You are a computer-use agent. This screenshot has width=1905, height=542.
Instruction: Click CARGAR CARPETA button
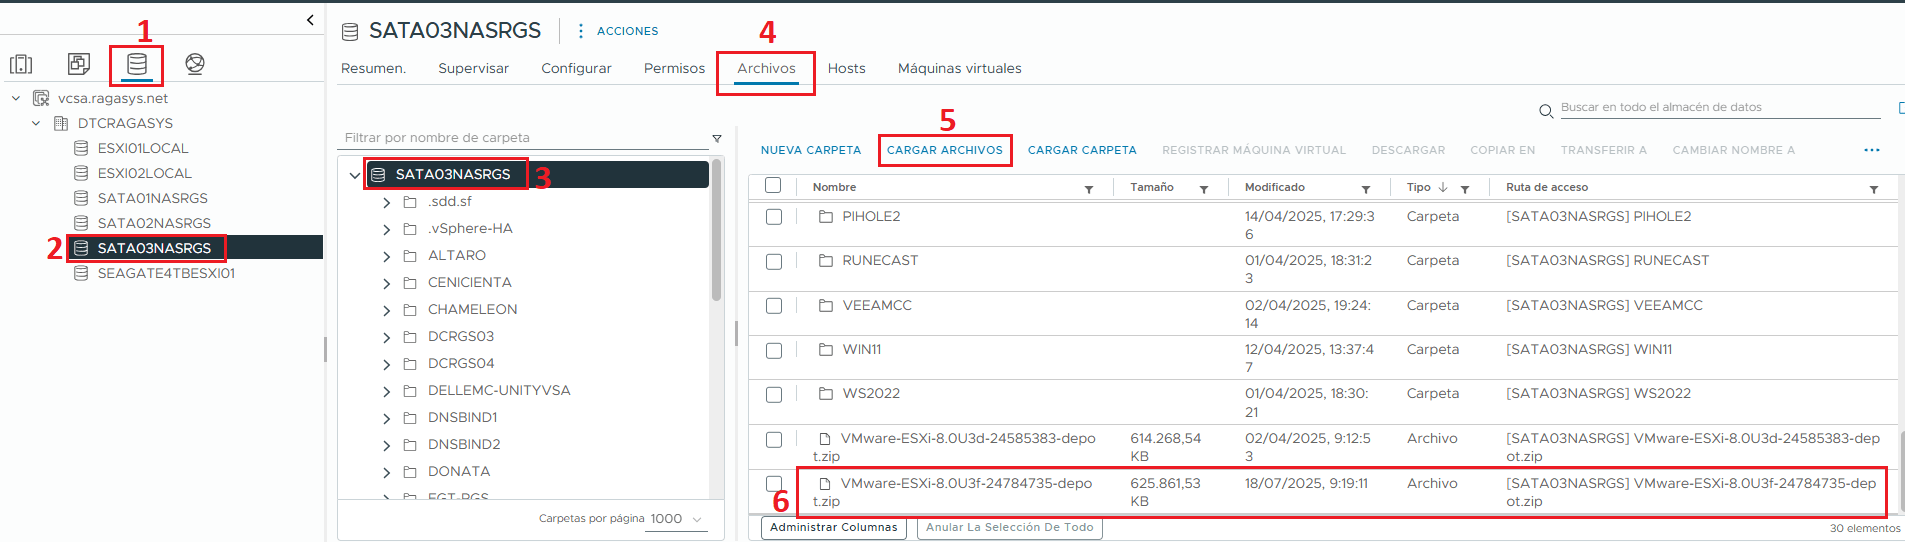pos(1082,150)
